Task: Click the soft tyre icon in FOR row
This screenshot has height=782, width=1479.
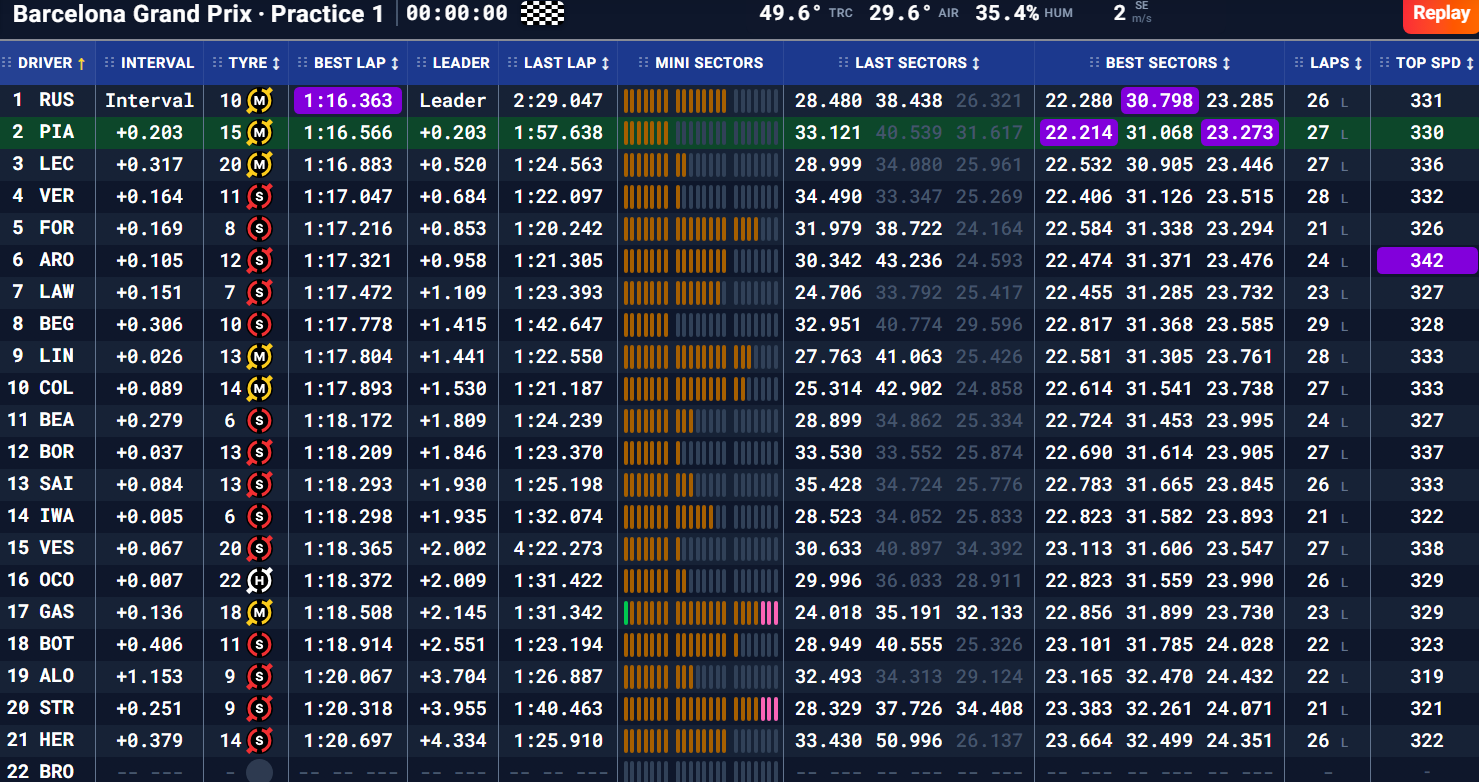Action: (x=260, y=228)
